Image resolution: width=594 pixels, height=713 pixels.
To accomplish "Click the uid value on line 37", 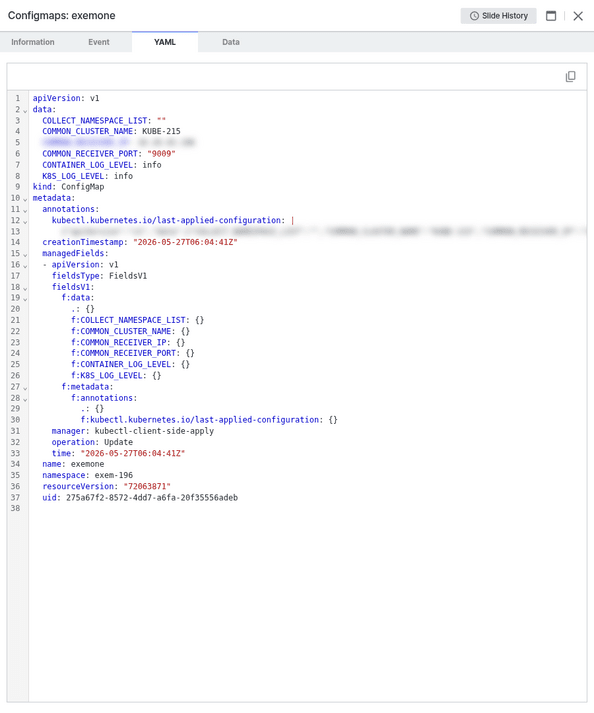I will click(x=152, y=497).
